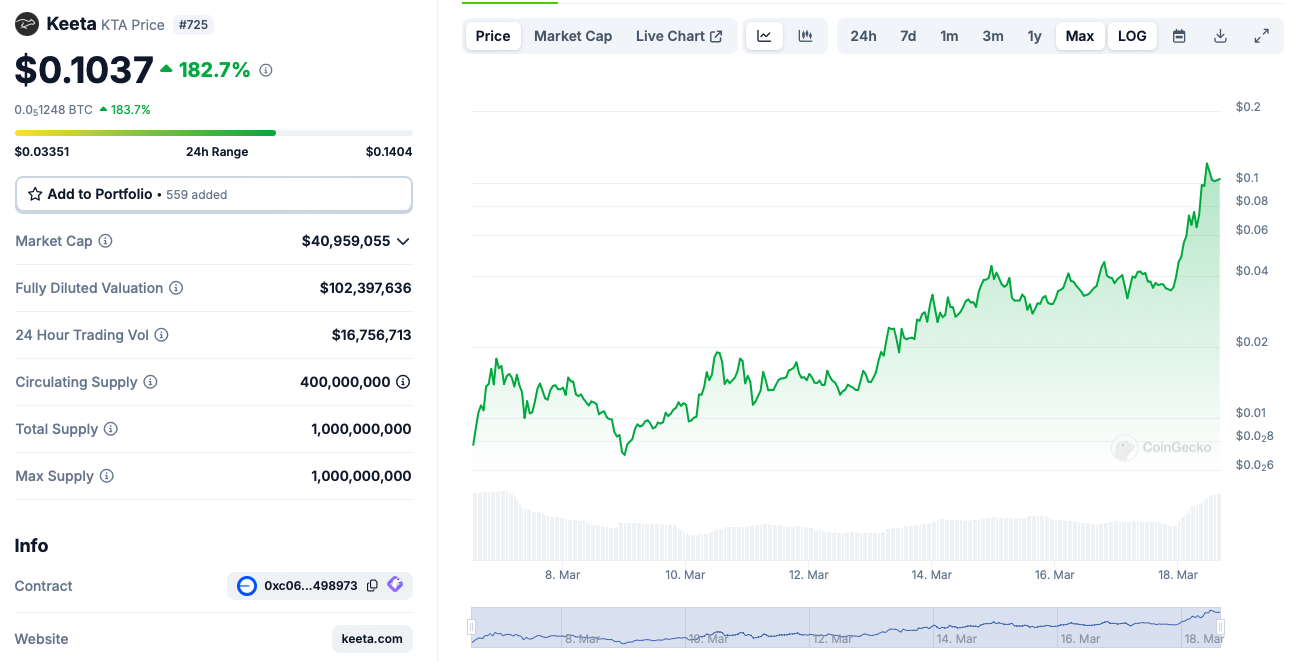Click Add to Portfolio button
1294x662 pixels.
tap(213, 194)
